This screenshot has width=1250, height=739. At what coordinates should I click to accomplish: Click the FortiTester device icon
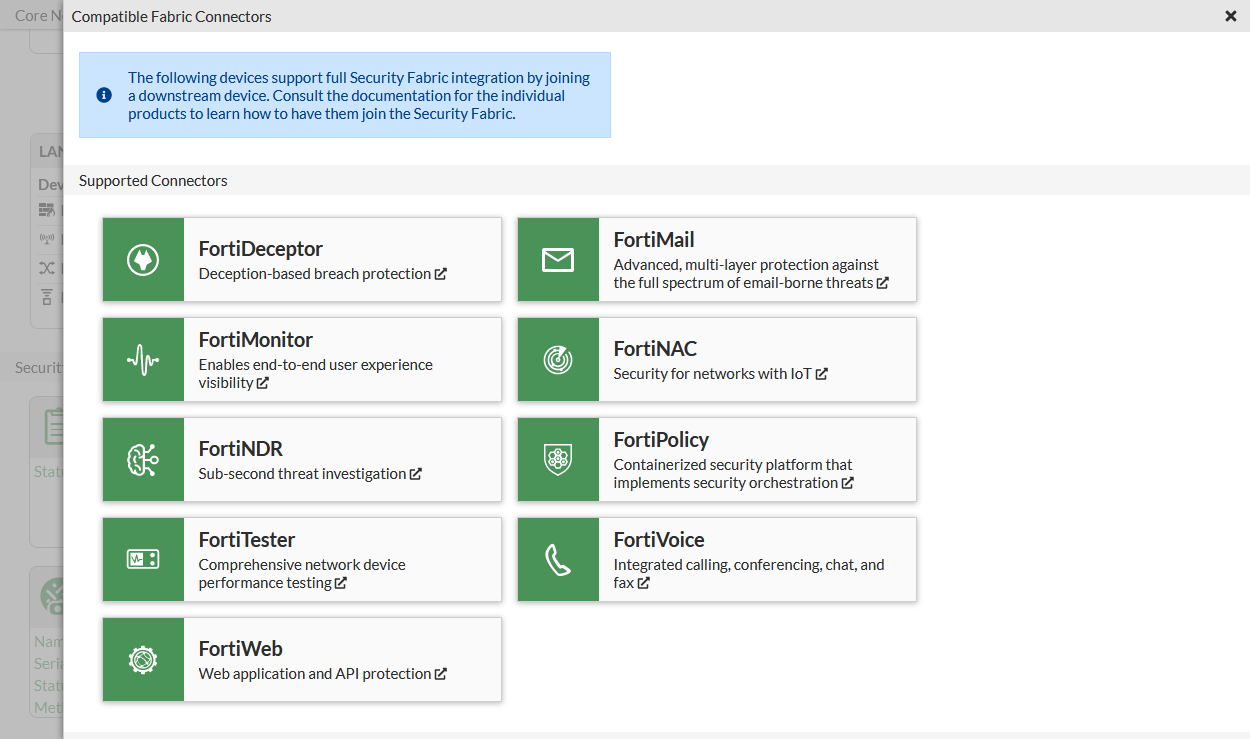tap(143, 559)
